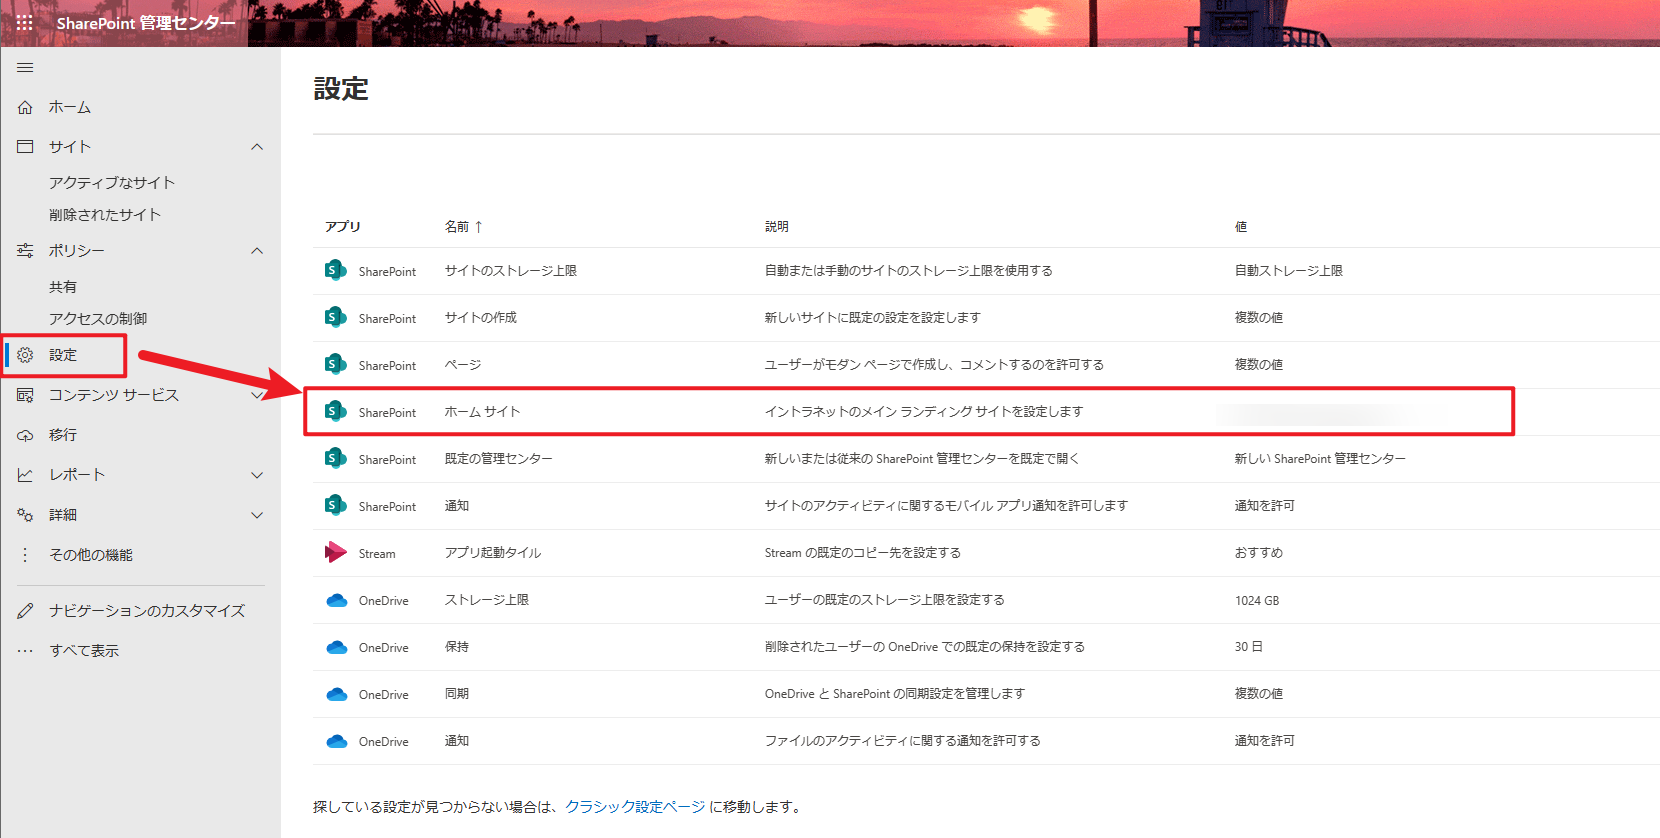Open the サイトのストレージ上限 setting
The height and width of the screenshot is (838, 1660).
click(511, 270)
